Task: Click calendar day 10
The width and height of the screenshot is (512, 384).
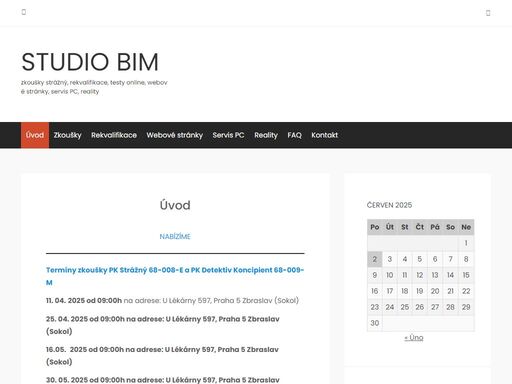Action: 390,275
